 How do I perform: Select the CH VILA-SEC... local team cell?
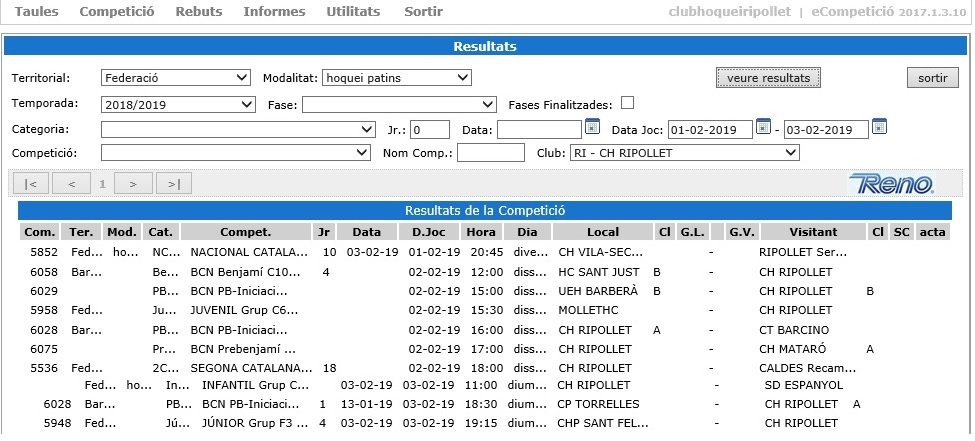[x=601, y=253]
